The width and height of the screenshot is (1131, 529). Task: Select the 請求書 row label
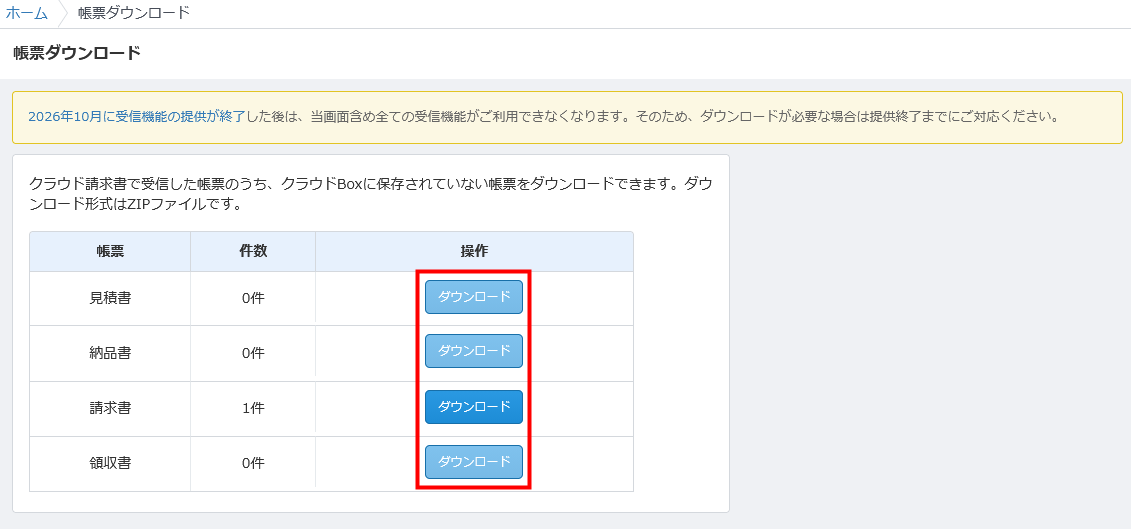pyautogui.click(x=110, y=408)
